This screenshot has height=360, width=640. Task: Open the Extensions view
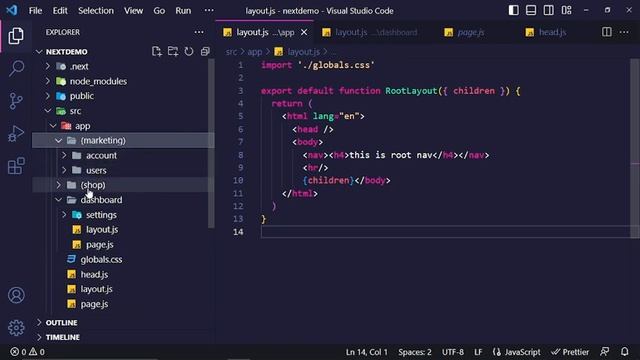pos(16,166)
